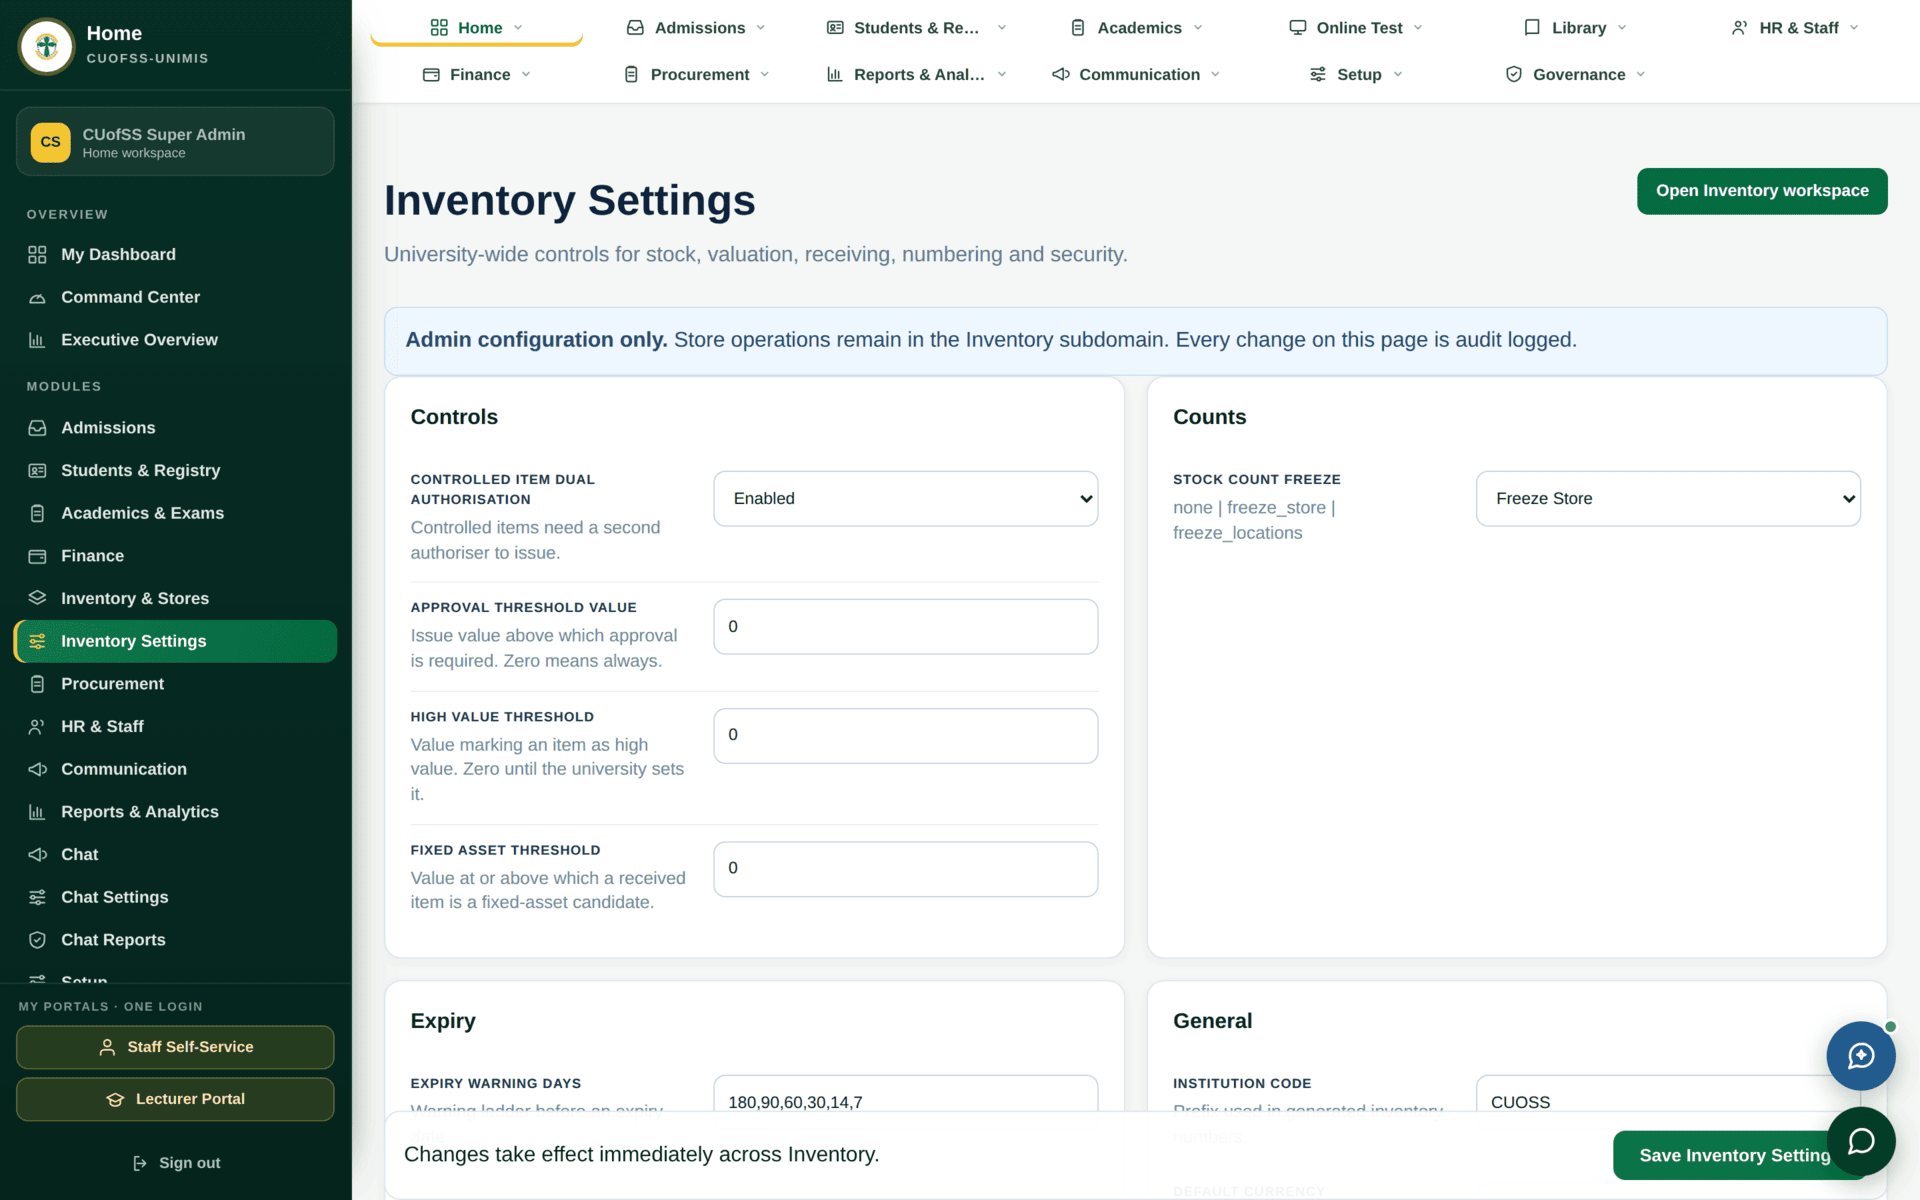Expand the HR & Staff top menu chevron
The image size is (1920, 1200).
click(x=1854, y=28)
